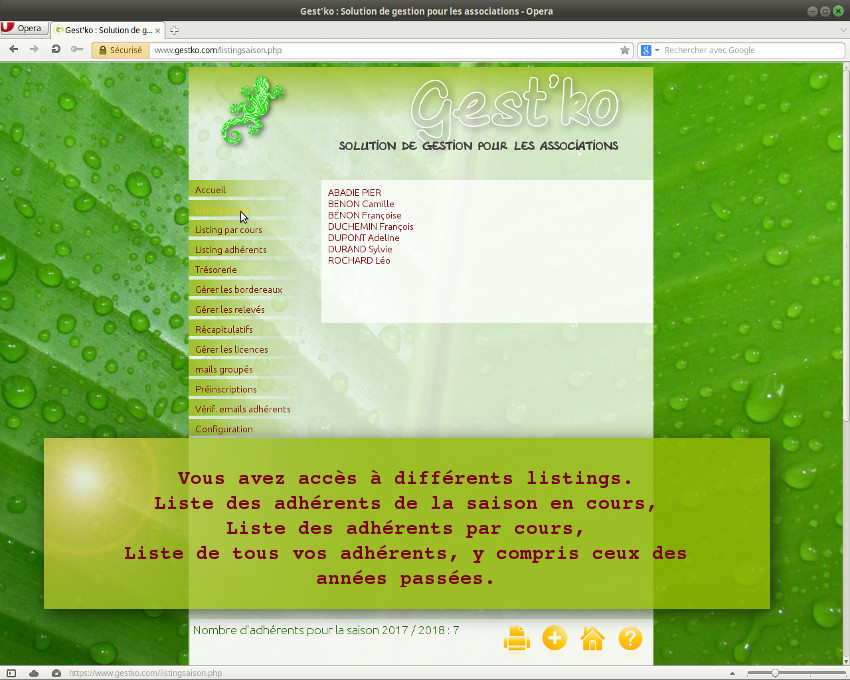
Task: Select member ABADIE PIER
Action: (x=355, y=193)
